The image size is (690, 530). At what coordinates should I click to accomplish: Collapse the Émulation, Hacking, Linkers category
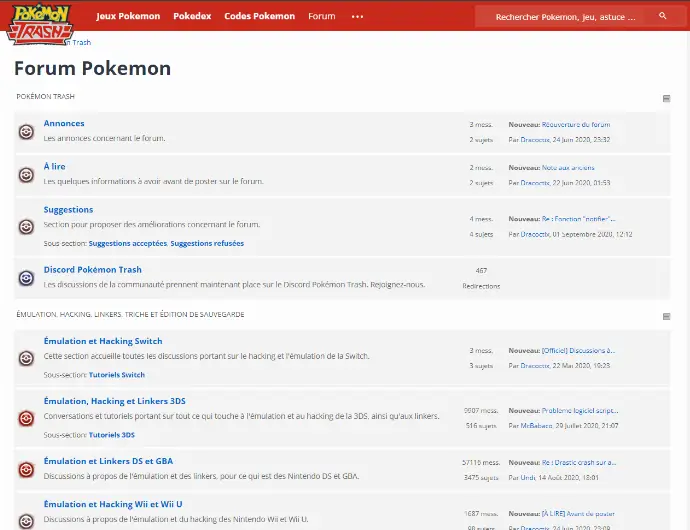tap(666, 317)
